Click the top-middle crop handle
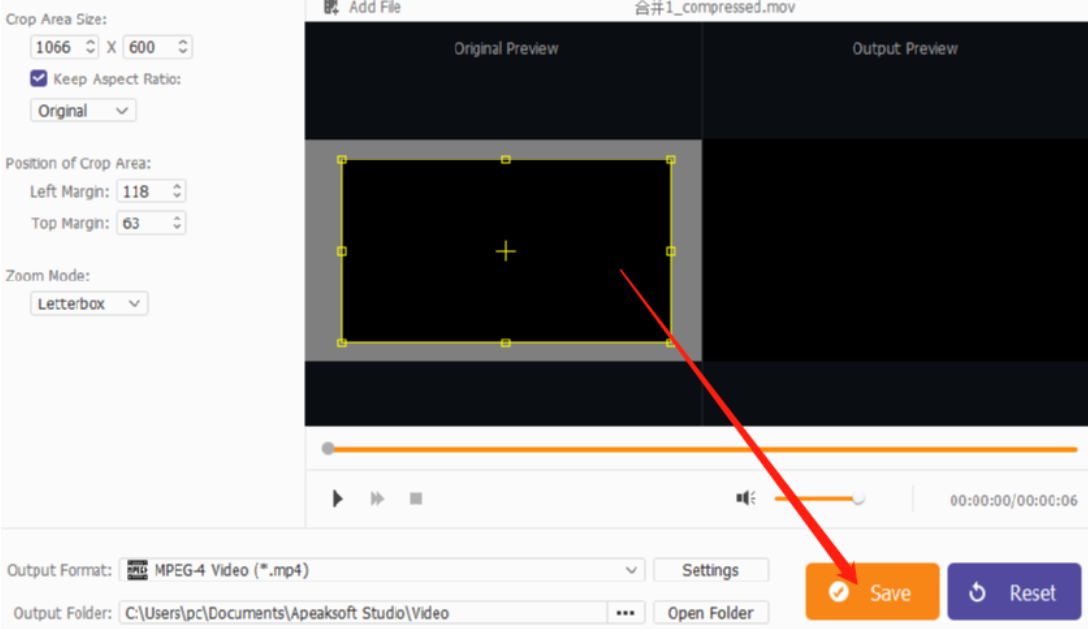 506,160
